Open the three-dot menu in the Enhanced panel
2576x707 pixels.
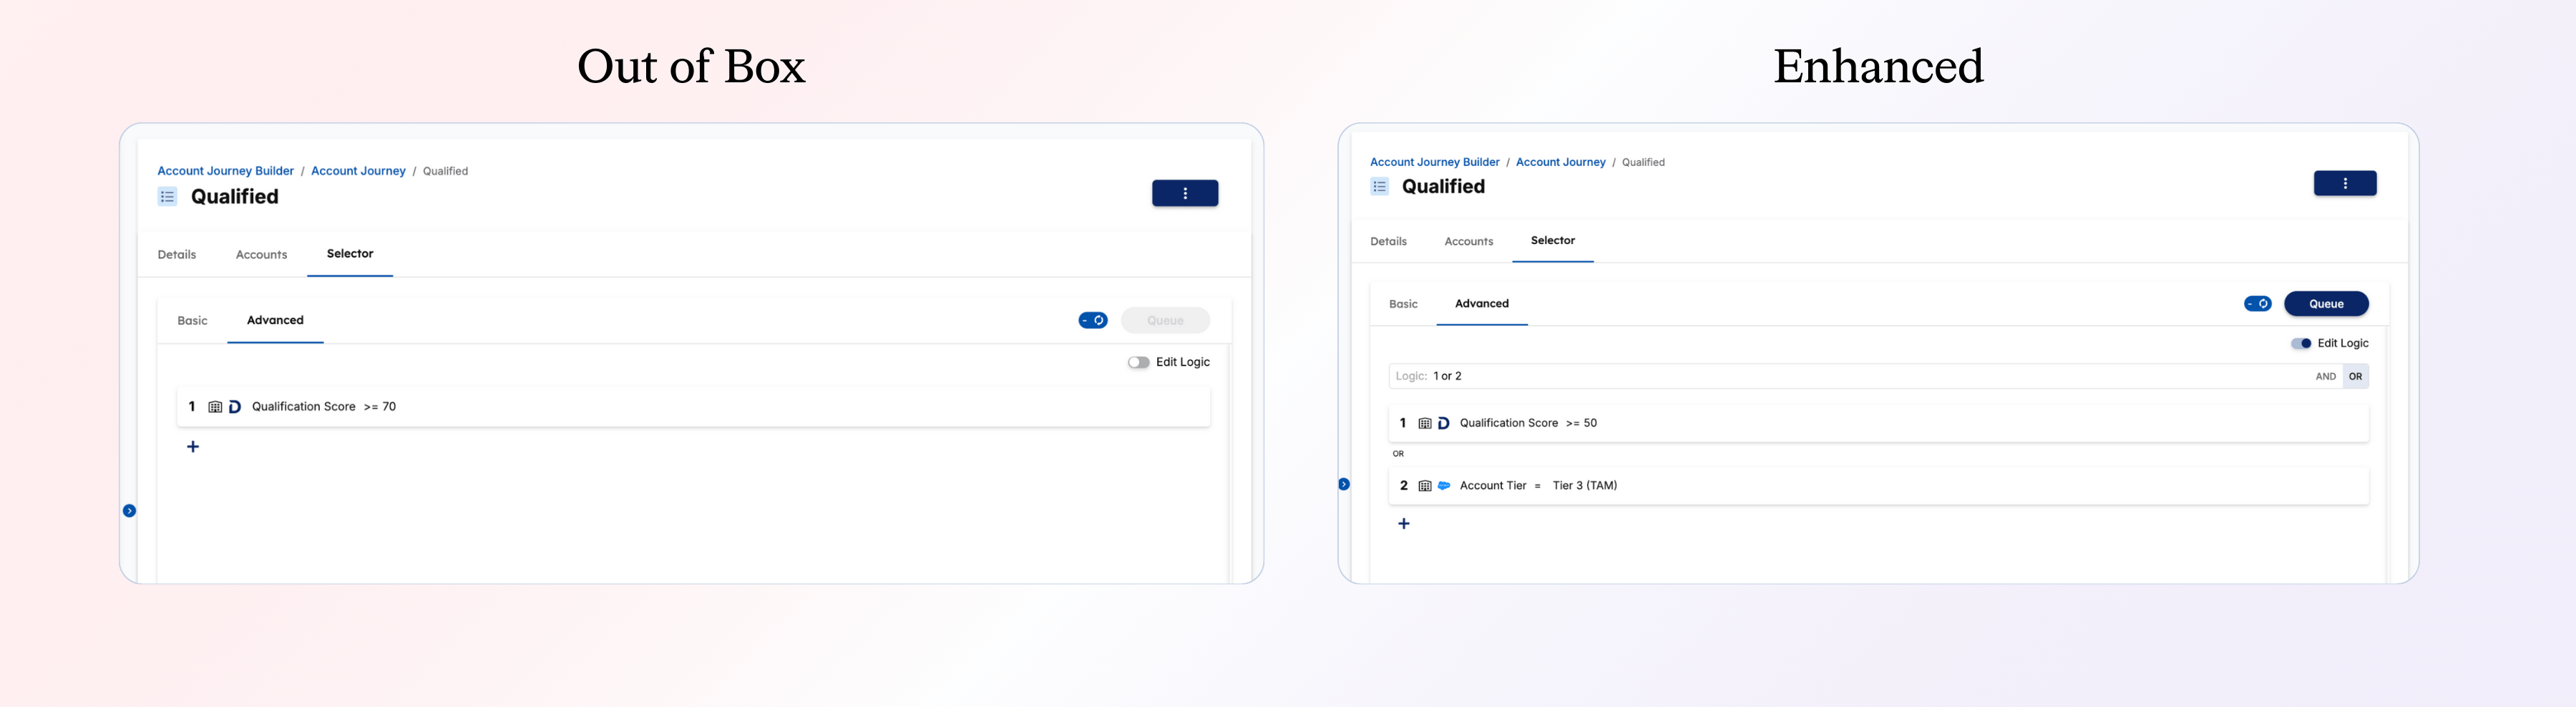click(2344, 183)
